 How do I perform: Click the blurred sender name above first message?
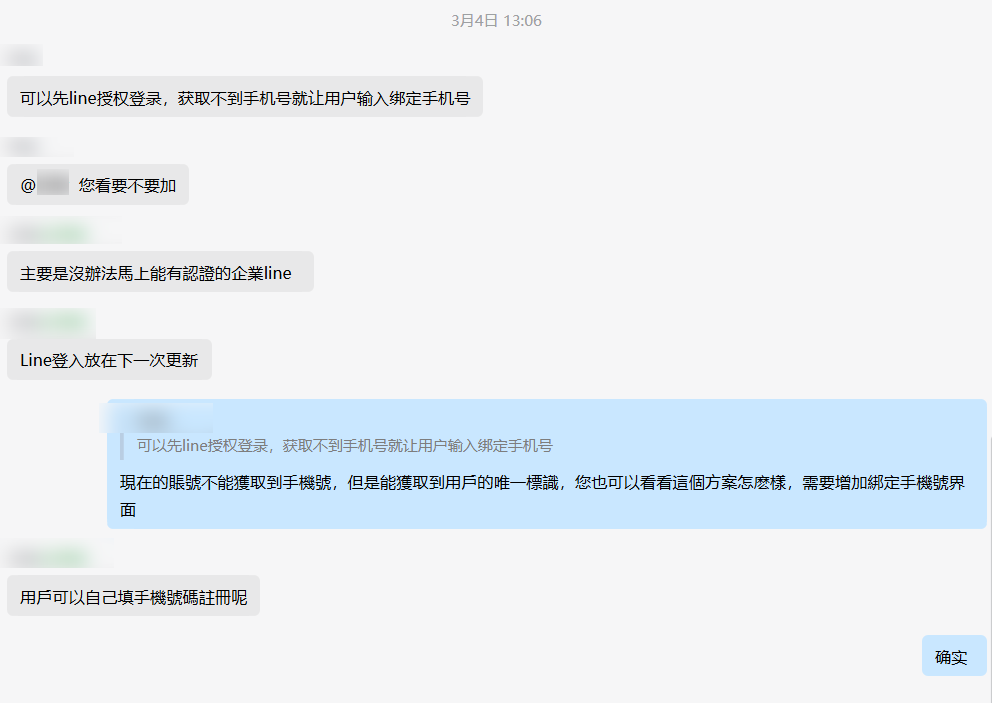click(22, 56)
